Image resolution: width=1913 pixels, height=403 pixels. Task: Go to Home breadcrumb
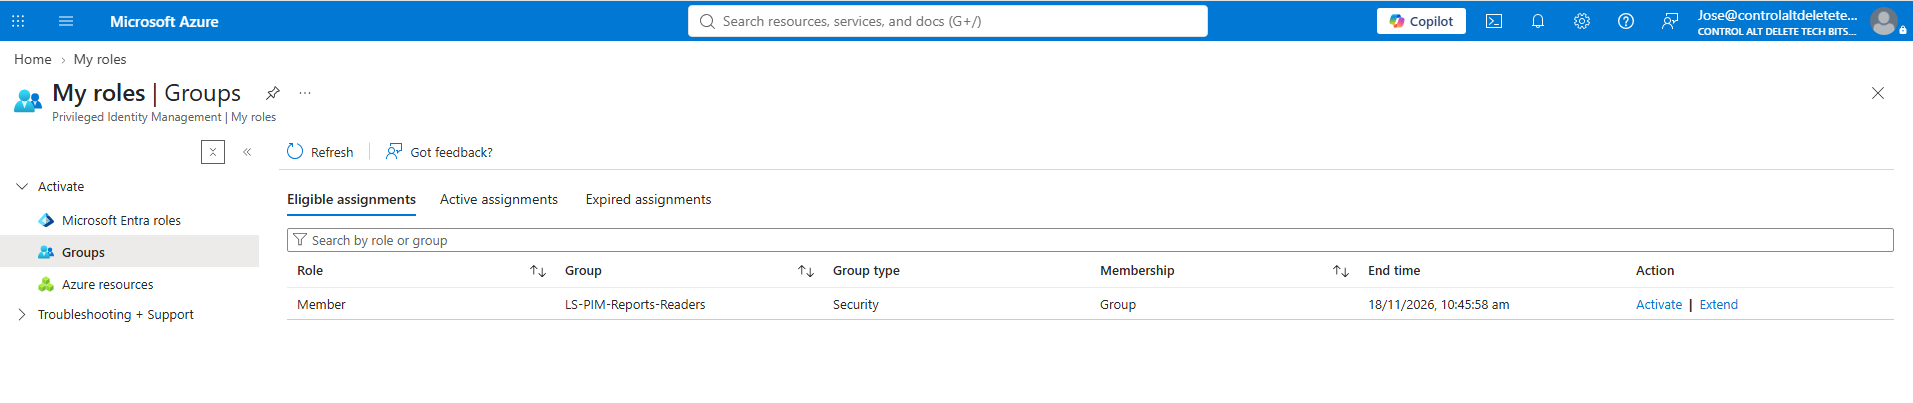click(x=33, y=59)
